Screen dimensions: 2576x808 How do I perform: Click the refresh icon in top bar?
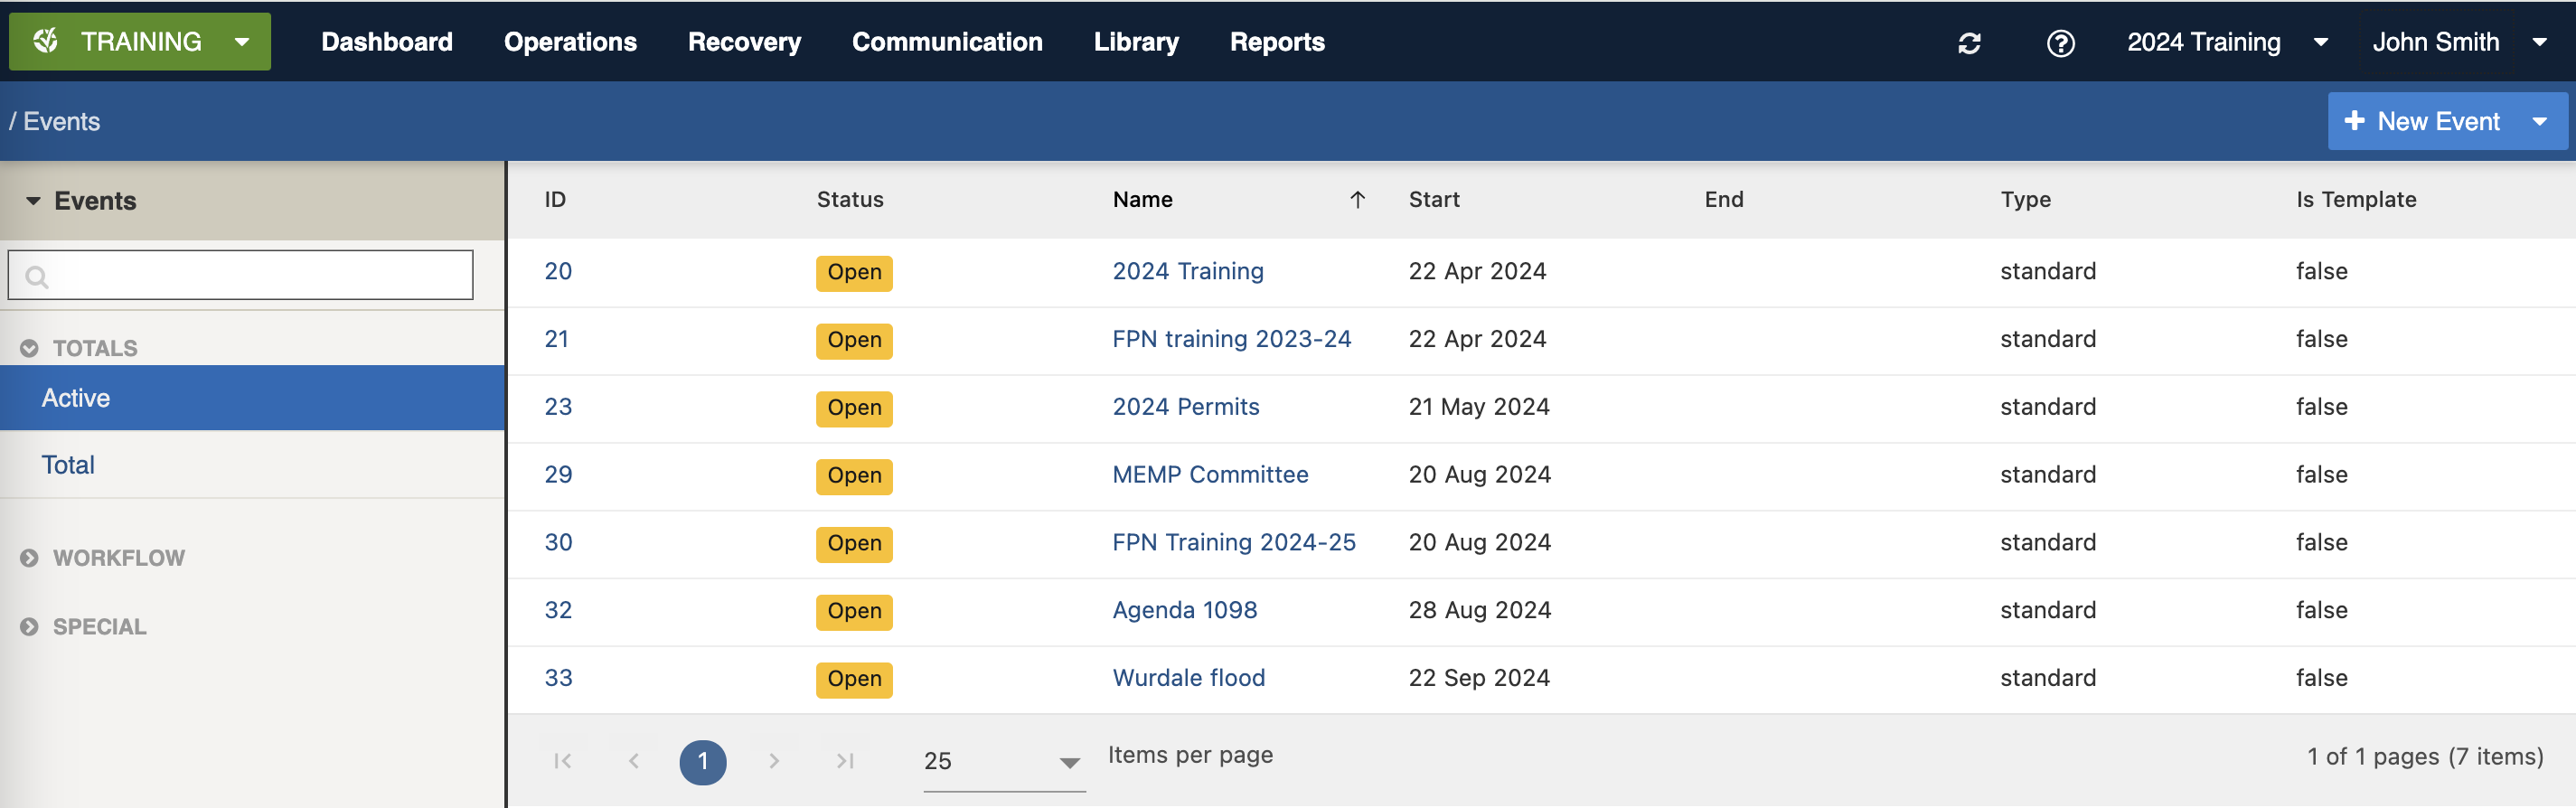(1969, 43)
